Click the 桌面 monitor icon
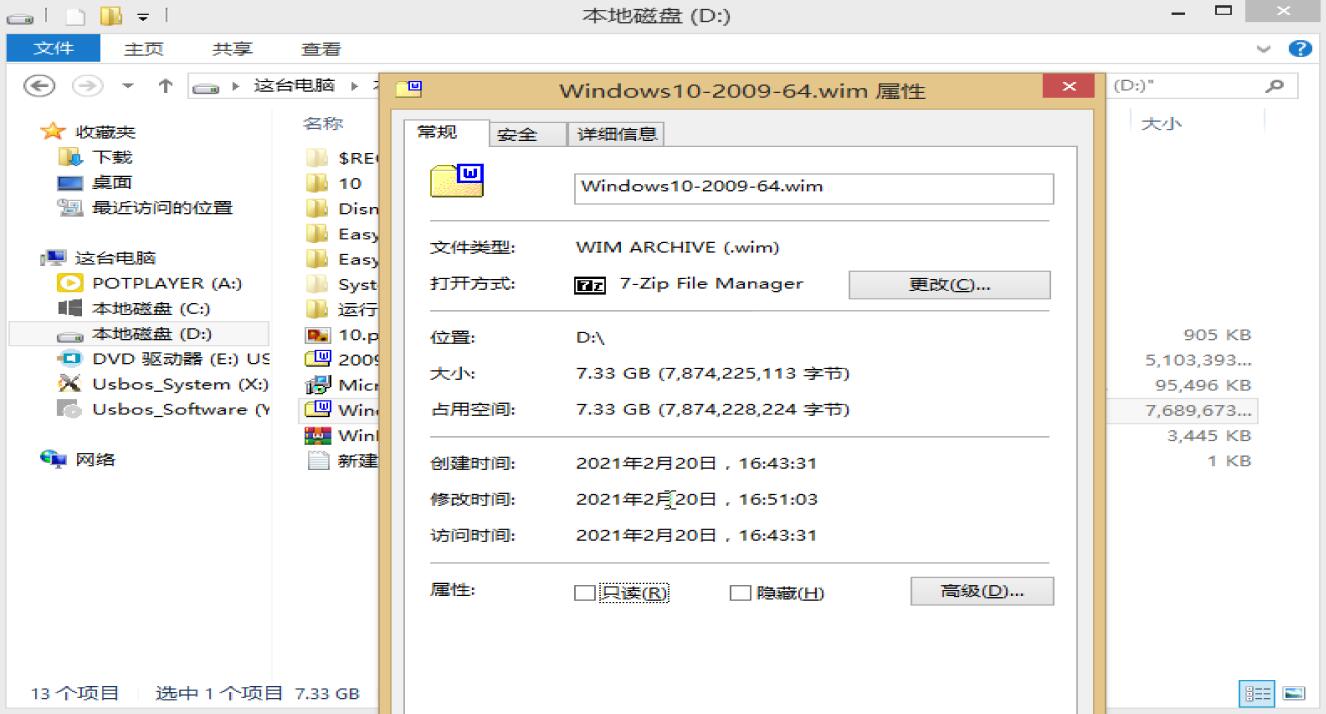The height and width of the screenshot is (714, 1326). tap(69, 183)
